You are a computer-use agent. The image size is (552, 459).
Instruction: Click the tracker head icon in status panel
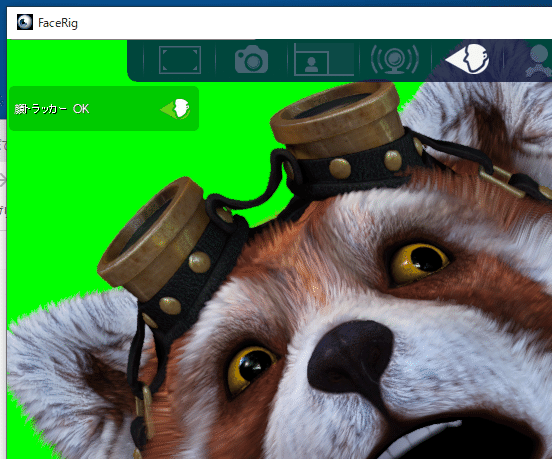coord(176,109)
